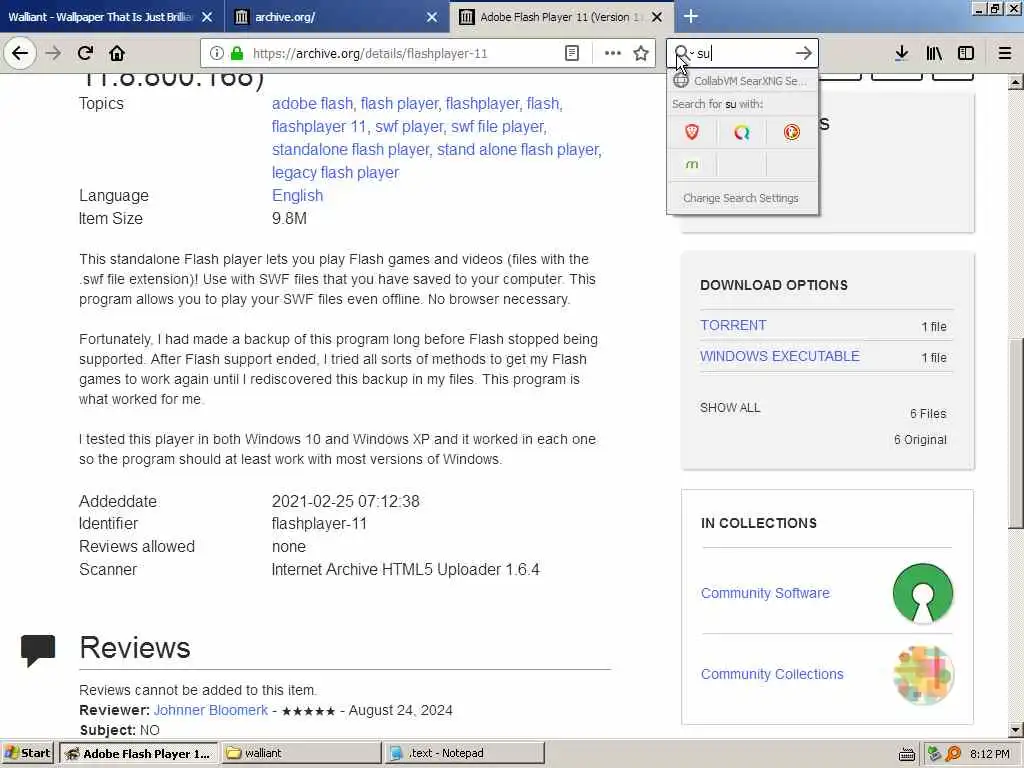Screen dimensions: 1024x768
Task: Click the vertical scrollbar thumb
Action: tap(1016, 433)
